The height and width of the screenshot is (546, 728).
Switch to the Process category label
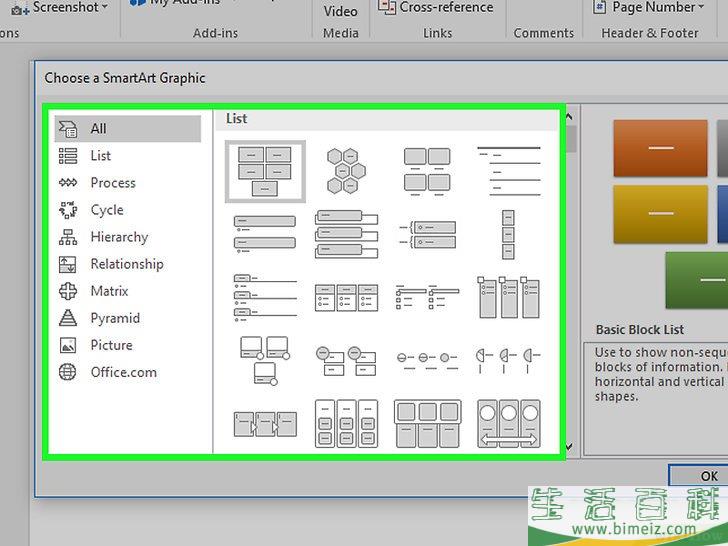(x=113, y=183)
